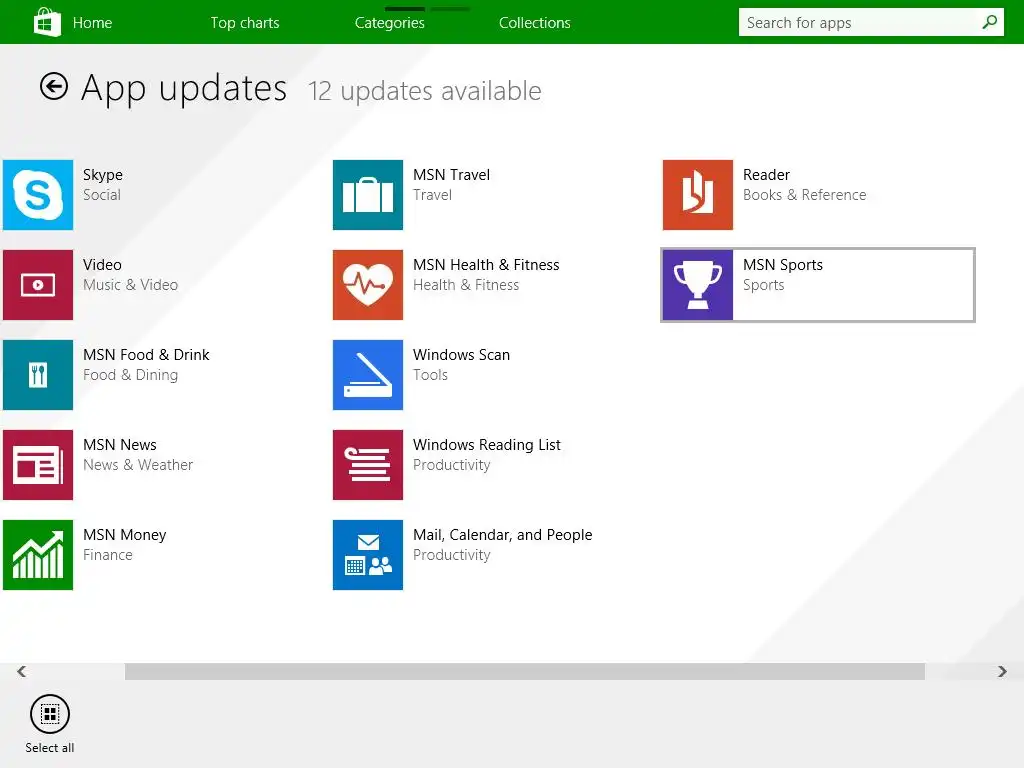
Task: Click the Select all circle icon
Action: click(x=50, y=714)
